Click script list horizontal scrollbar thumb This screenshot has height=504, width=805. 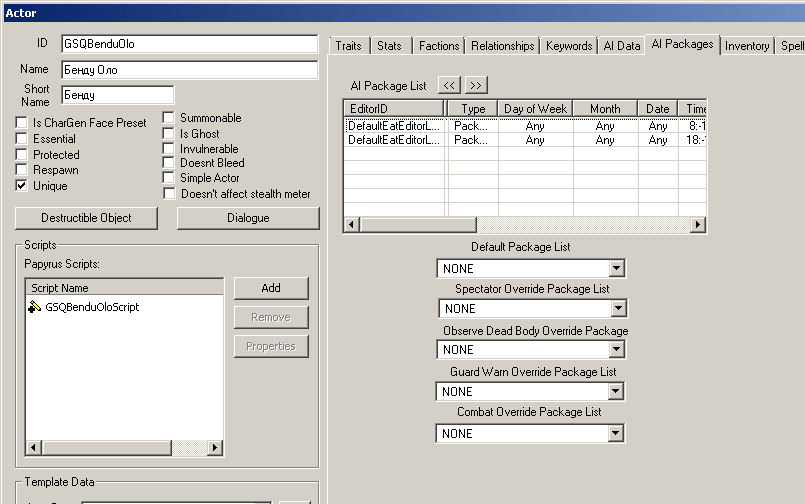point(107,448)
